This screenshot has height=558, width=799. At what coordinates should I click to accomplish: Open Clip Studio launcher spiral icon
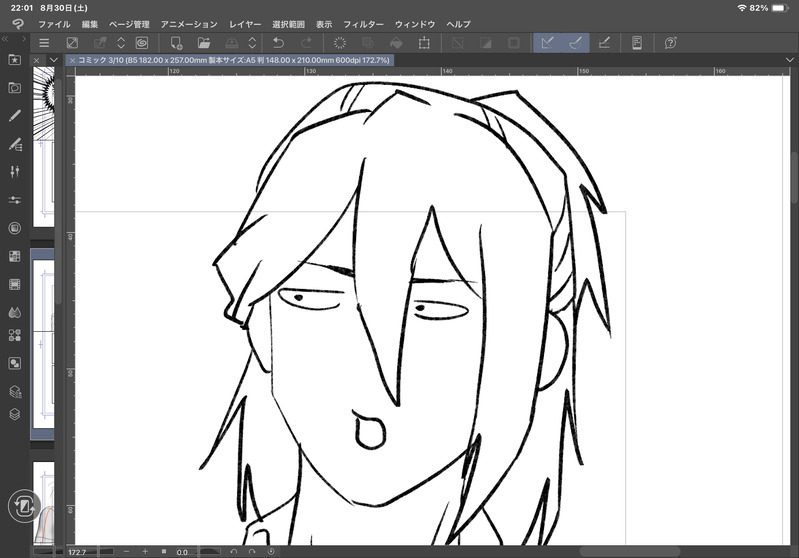142,43
